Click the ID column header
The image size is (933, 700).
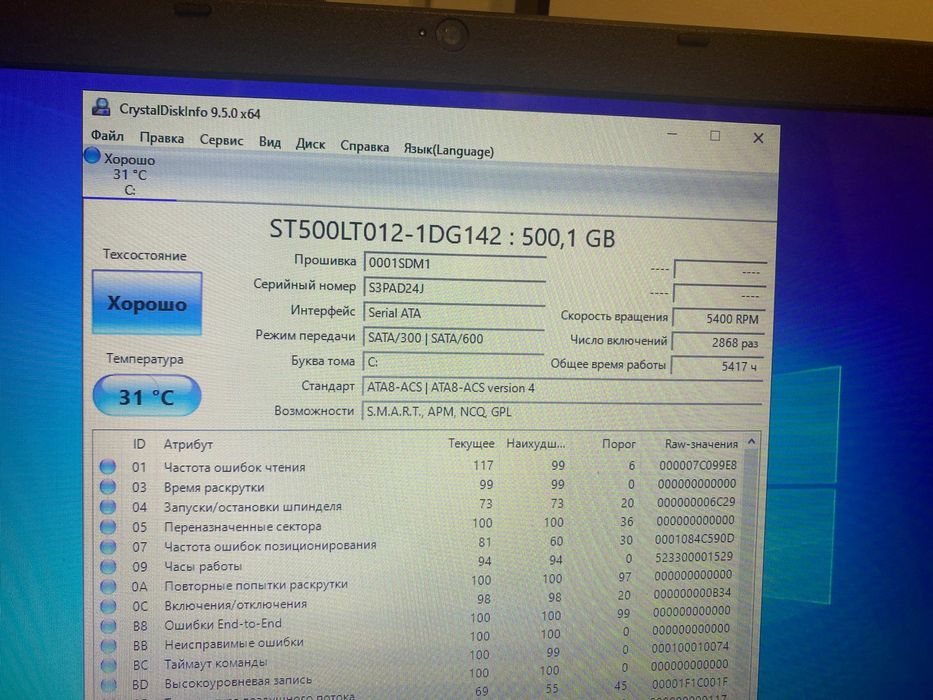(x=139, y=444)
